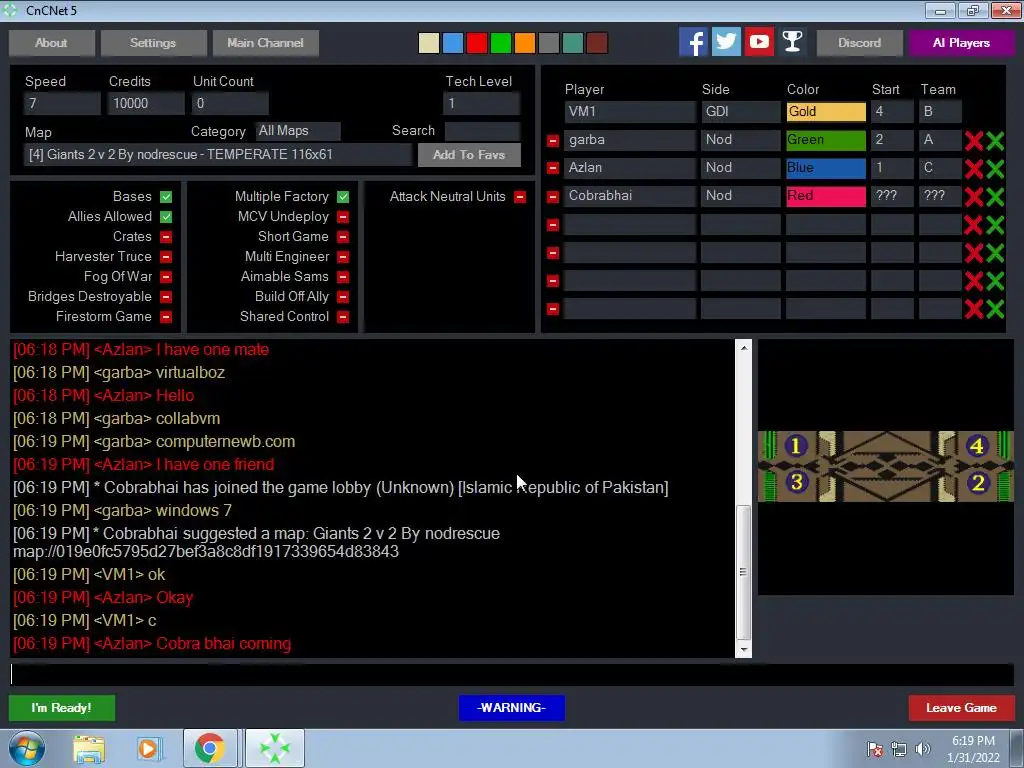The width and height of the screenshot is (1024, 768).
Task: Enable the Crates option
Action: [166, 237]
